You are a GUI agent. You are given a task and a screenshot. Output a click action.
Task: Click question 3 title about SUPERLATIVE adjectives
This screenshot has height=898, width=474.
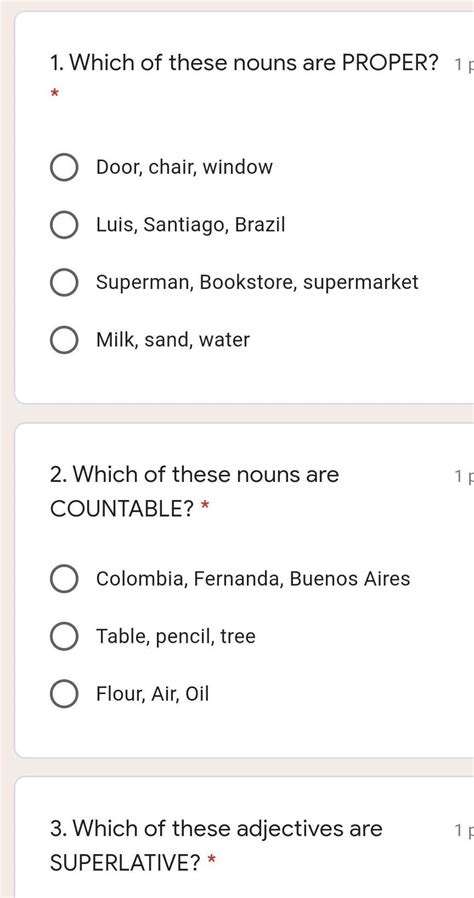tap(216, 845)
